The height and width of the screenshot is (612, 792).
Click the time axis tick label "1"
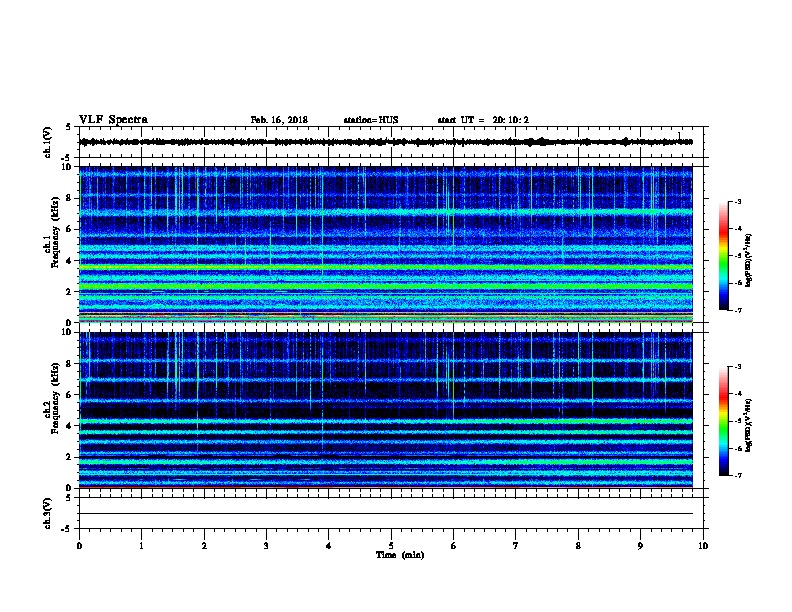(x=142, y=546)
